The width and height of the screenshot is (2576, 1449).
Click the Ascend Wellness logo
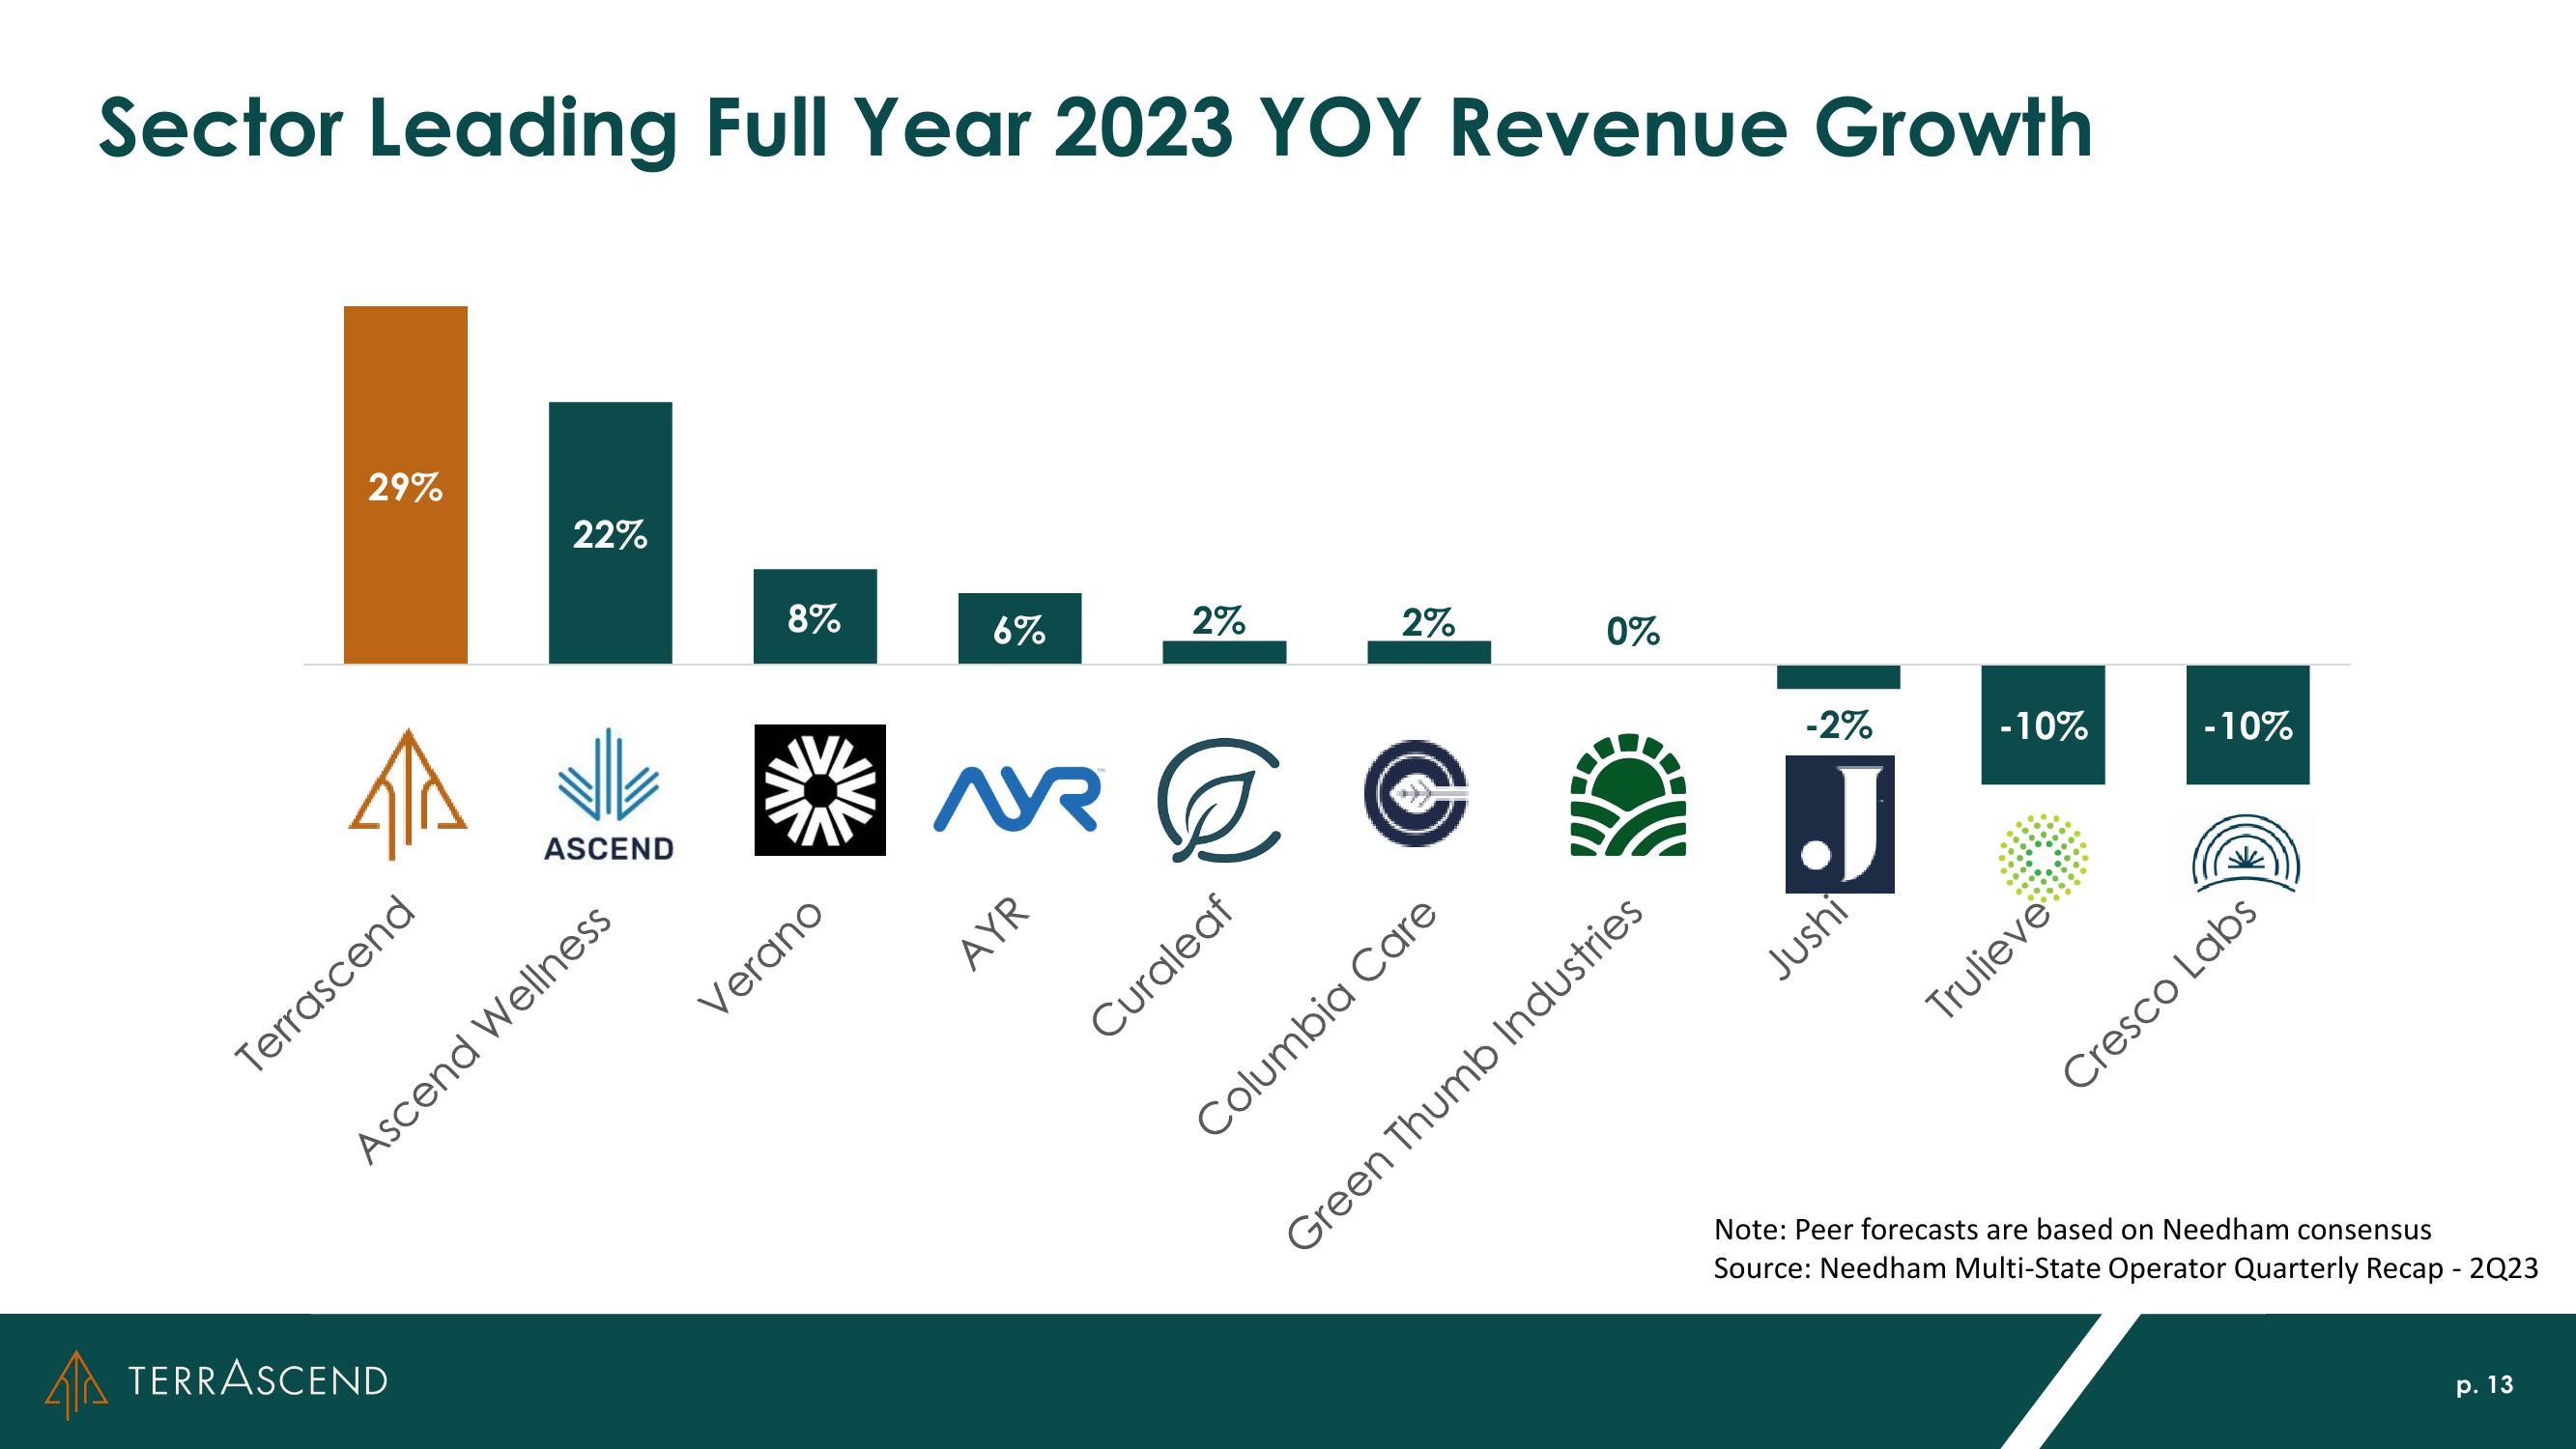click(x=609, y=796)
